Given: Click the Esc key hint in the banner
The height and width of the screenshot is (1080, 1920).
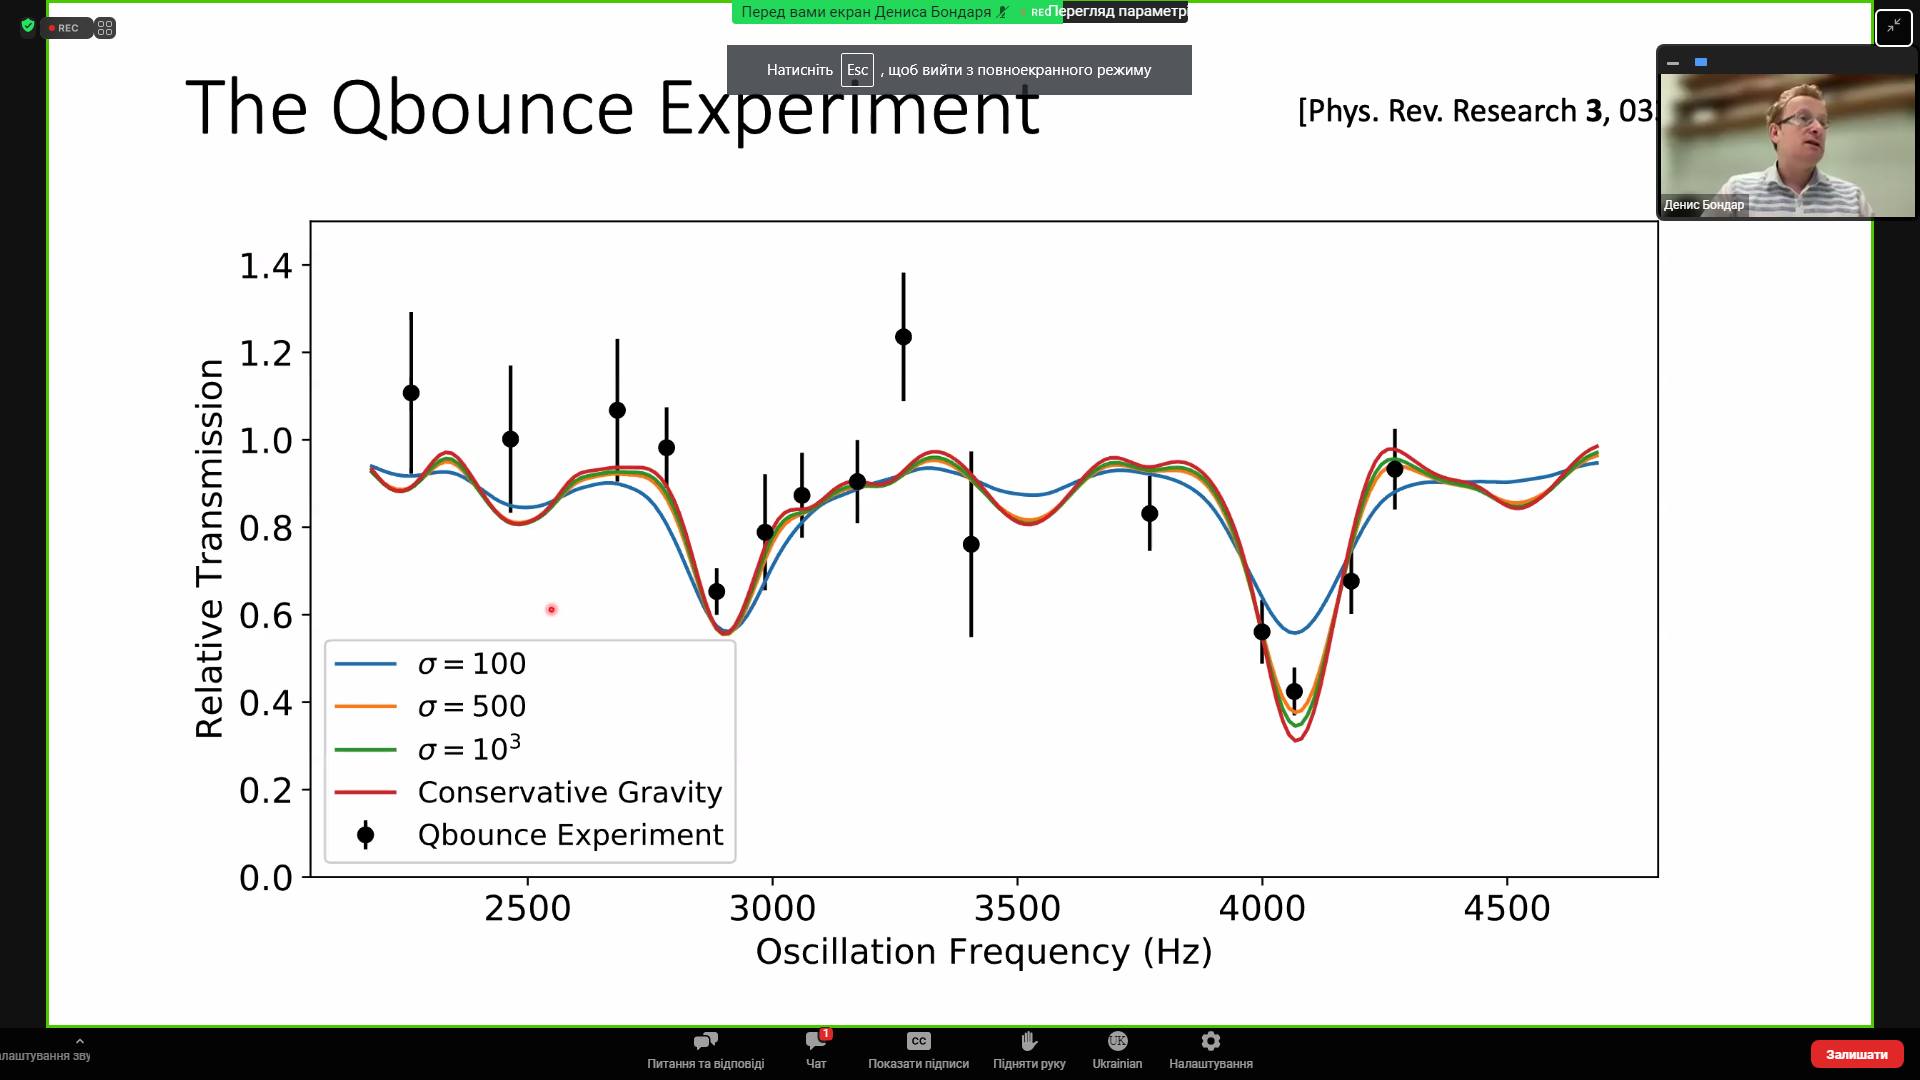Looking at the screenshot, I should click(857, 70).
